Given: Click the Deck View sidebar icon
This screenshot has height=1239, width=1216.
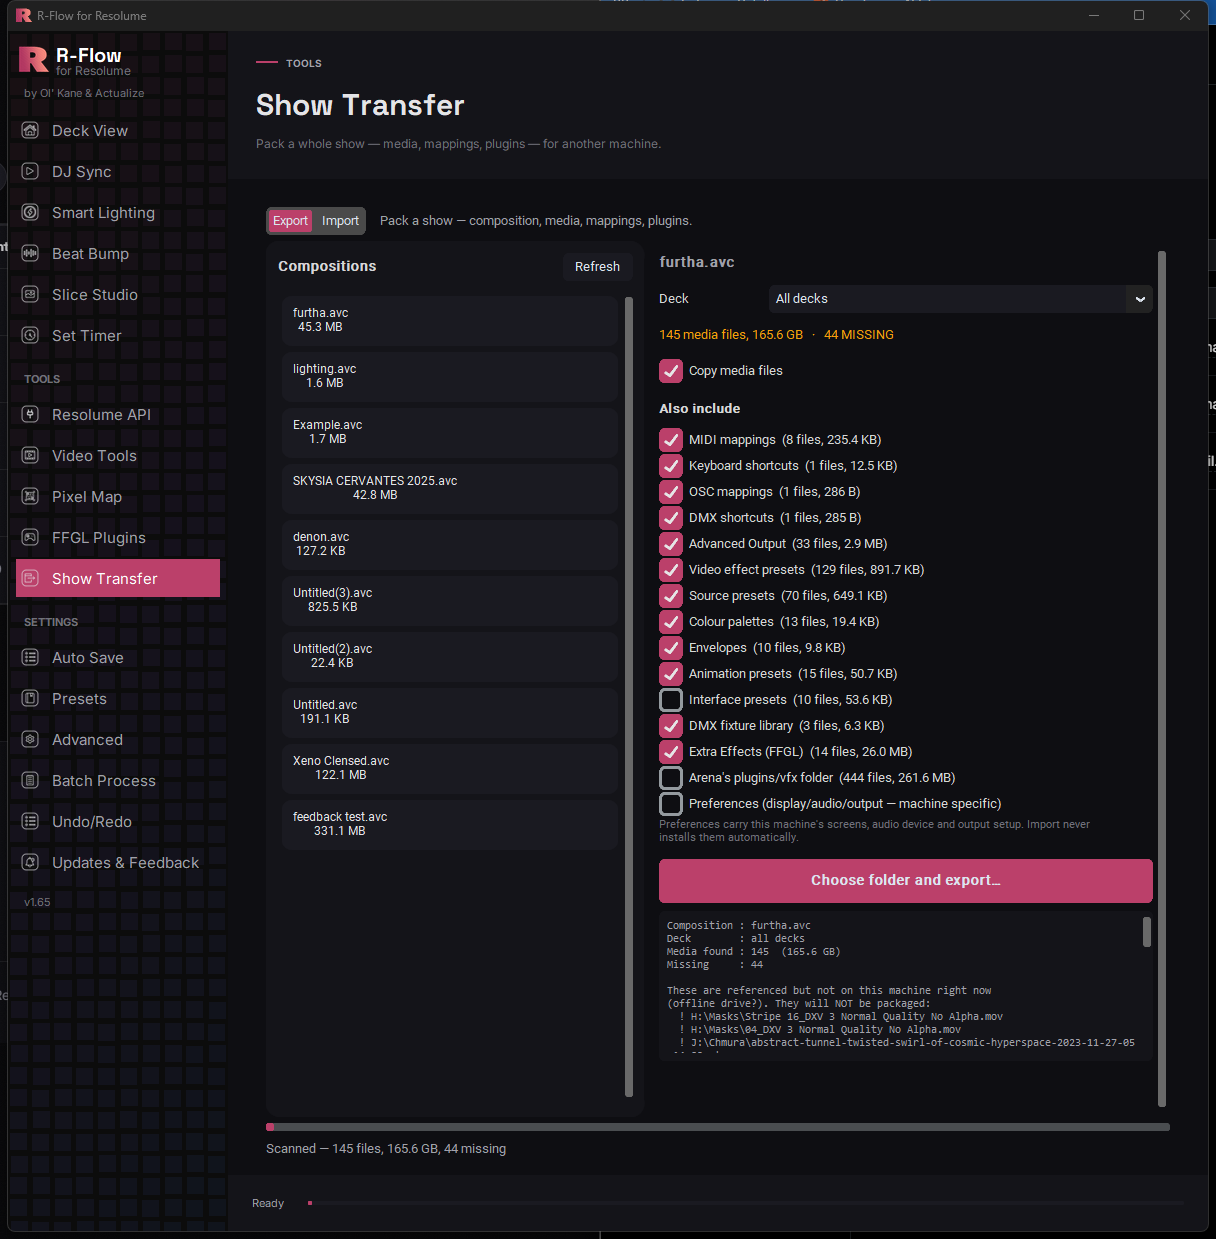Looking at the screenshot, I should tap(30, 130).
